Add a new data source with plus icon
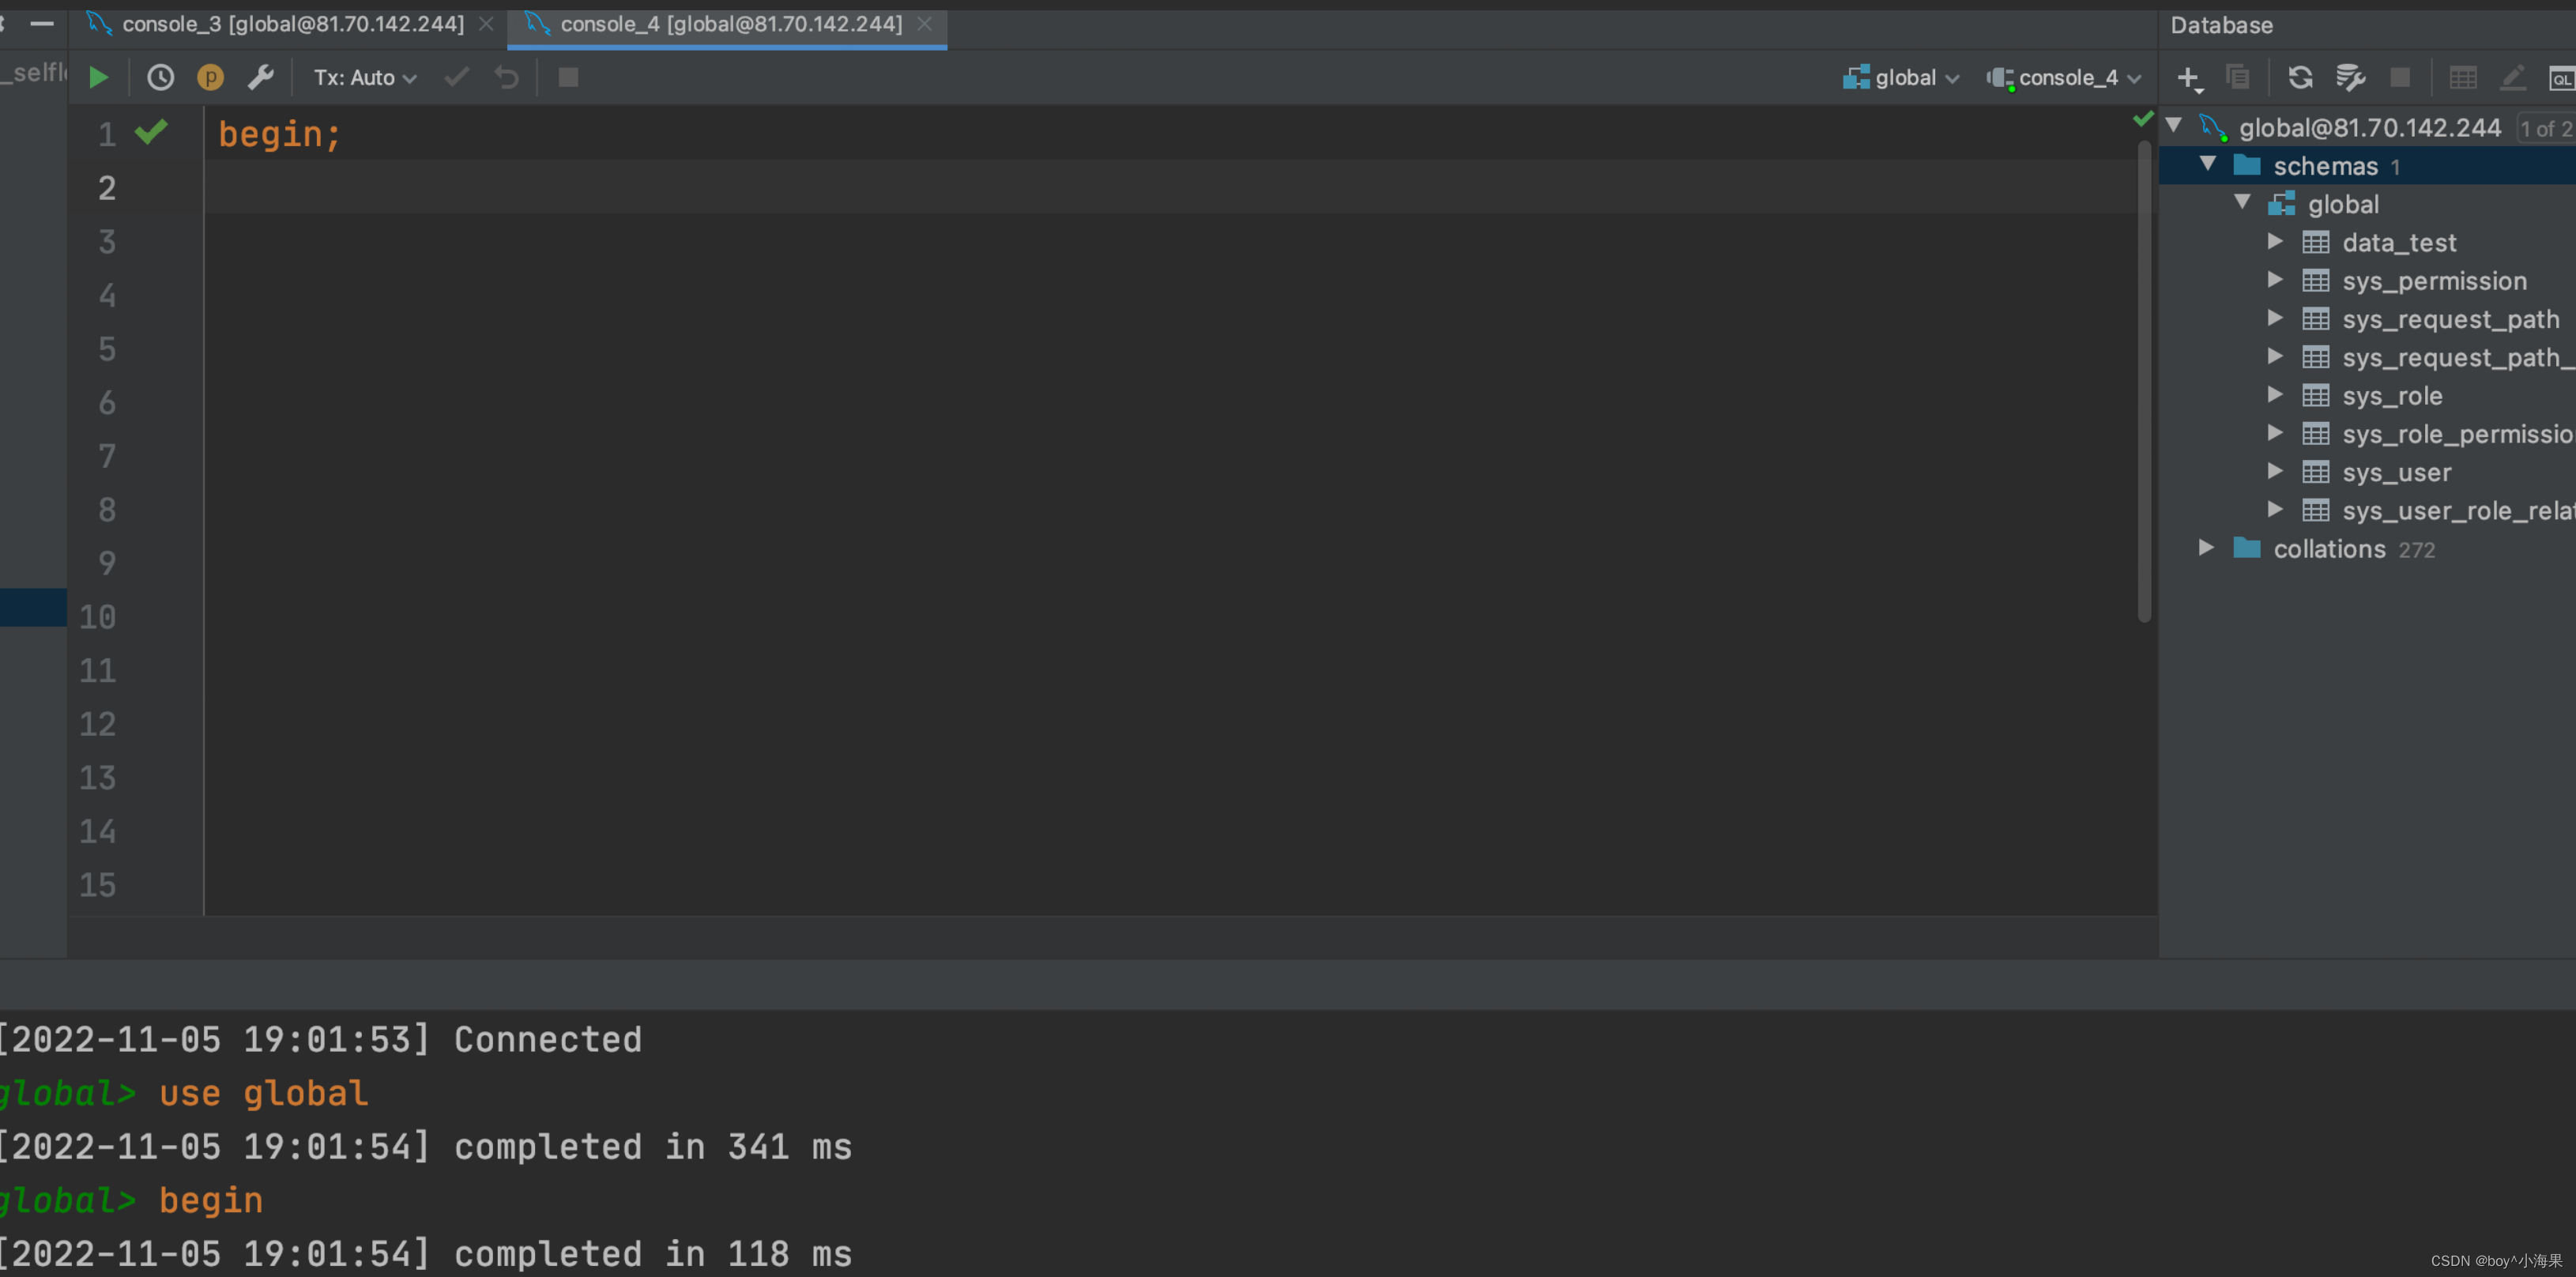2576x1277 pixels. pyautogui.click(x=2188, y=77)
